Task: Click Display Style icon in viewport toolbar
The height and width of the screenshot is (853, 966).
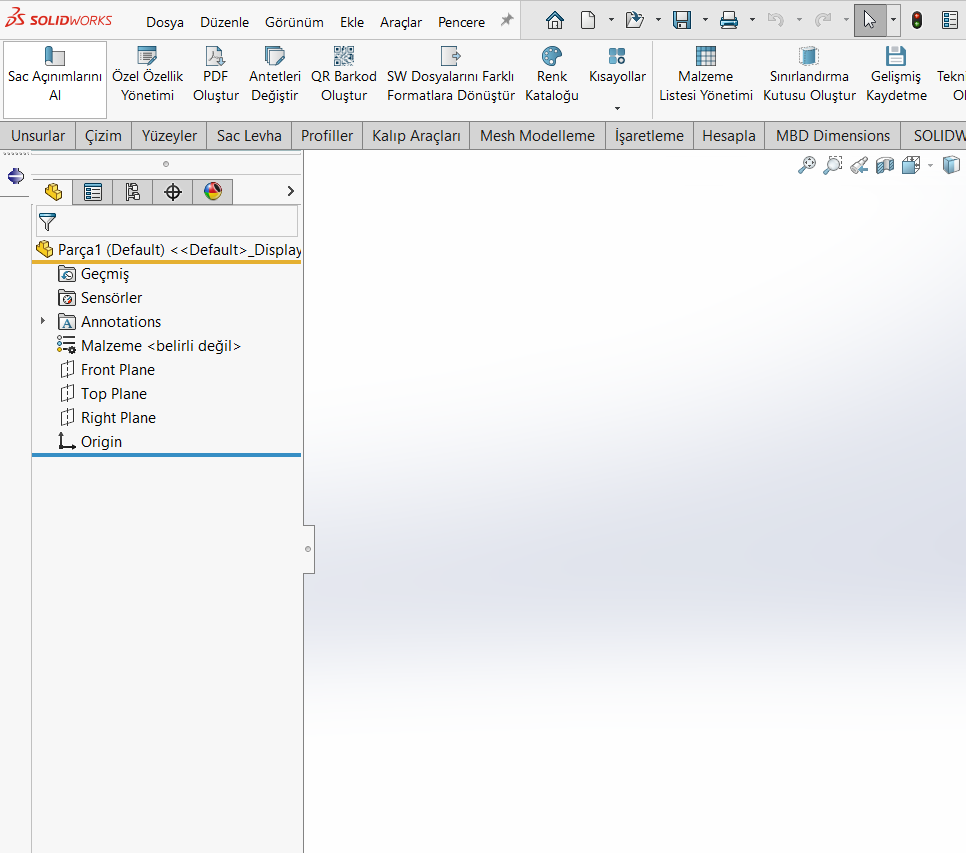Action: click(x=951, y=165)
